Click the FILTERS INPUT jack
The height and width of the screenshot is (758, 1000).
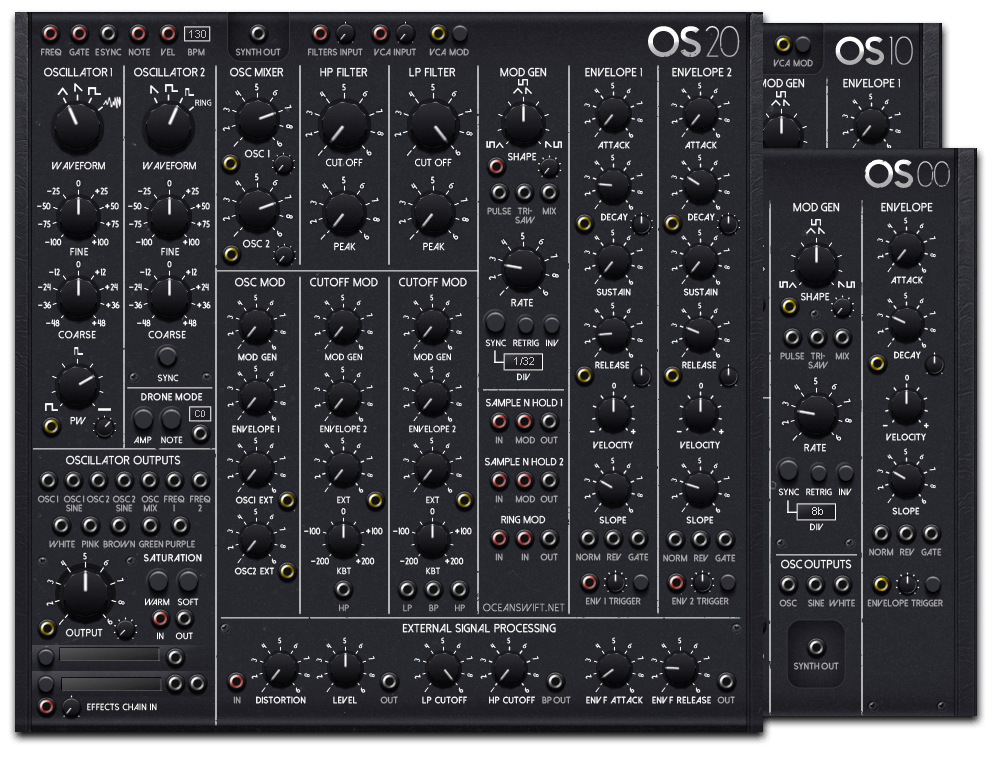320,33
